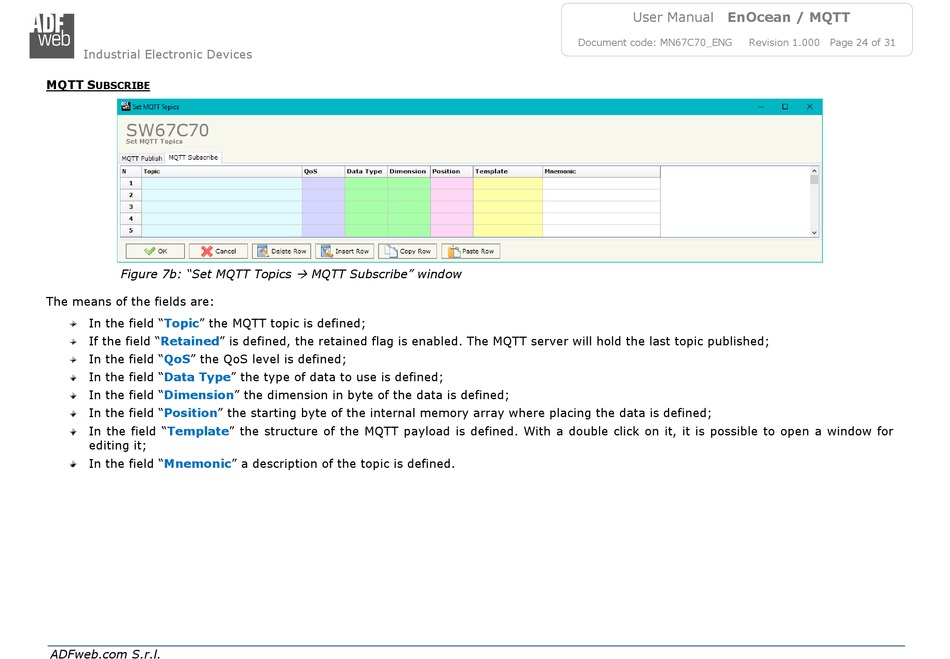Select the MQTT Subscribe tab

[193, 157]
